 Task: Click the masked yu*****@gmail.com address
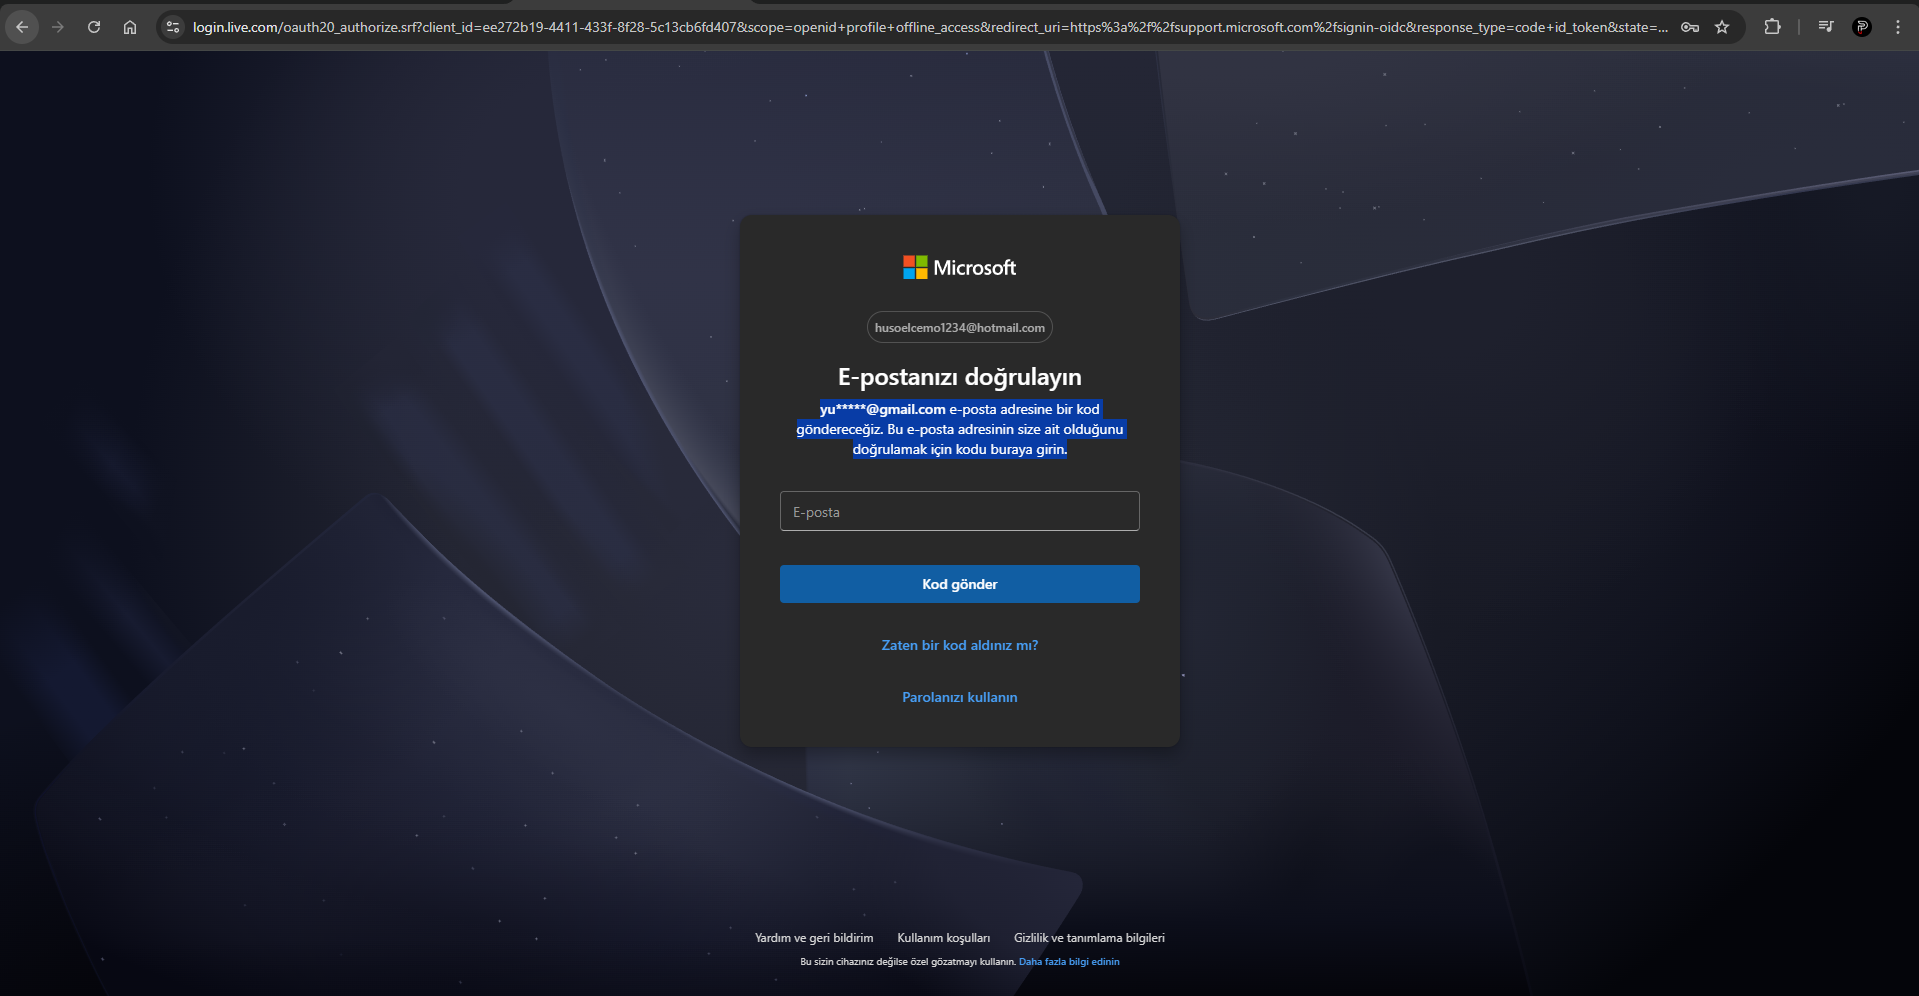point(883,409)
